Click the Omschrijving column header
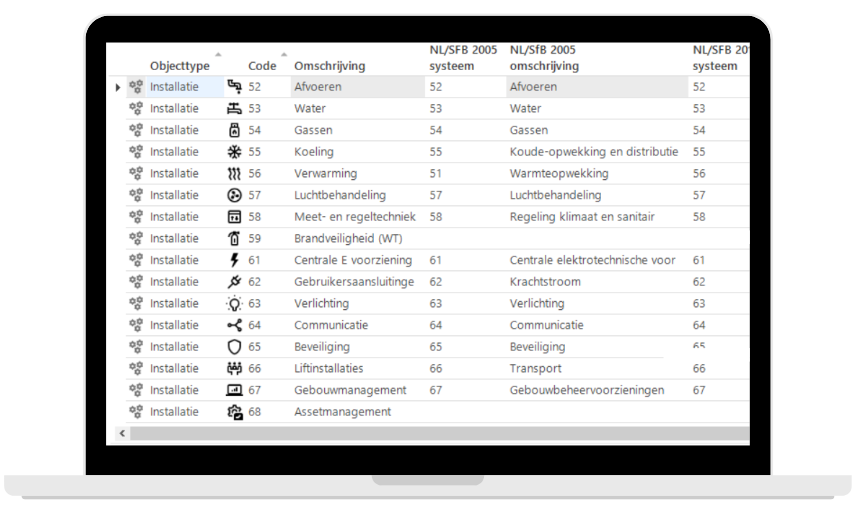Viewport: 857px width, 526px height. (330, 66)
